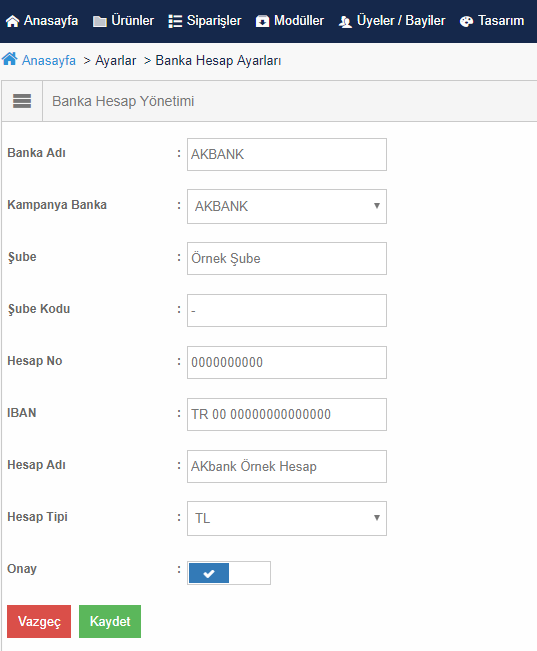Focus the IBAN text field
The width and height of the screenshot is (537, 651).
click(287, 414)
